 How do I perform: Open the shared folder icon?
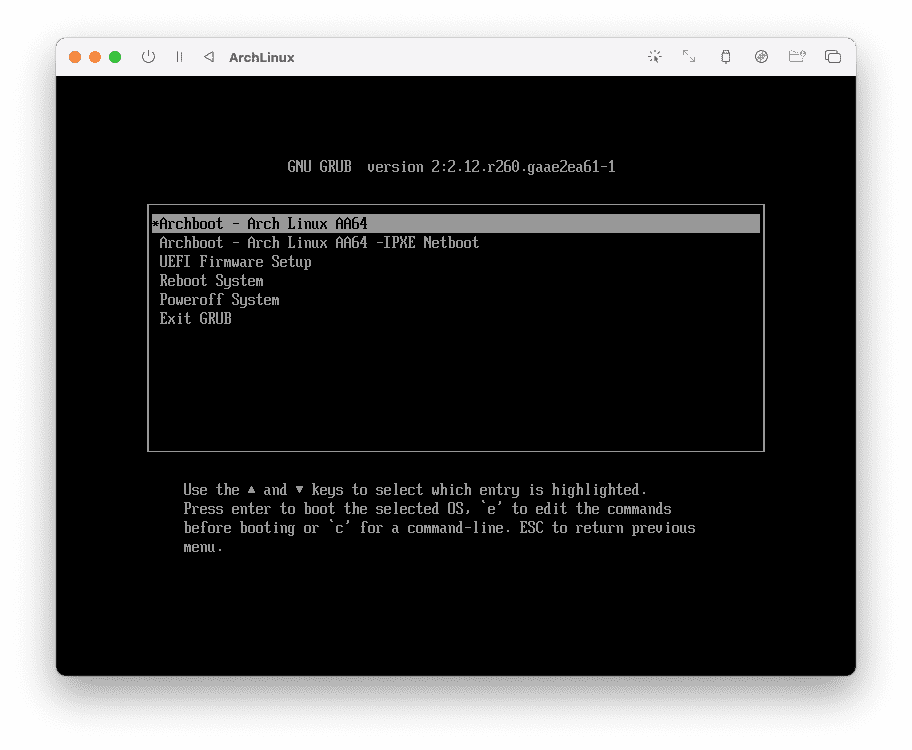[797, 56]
